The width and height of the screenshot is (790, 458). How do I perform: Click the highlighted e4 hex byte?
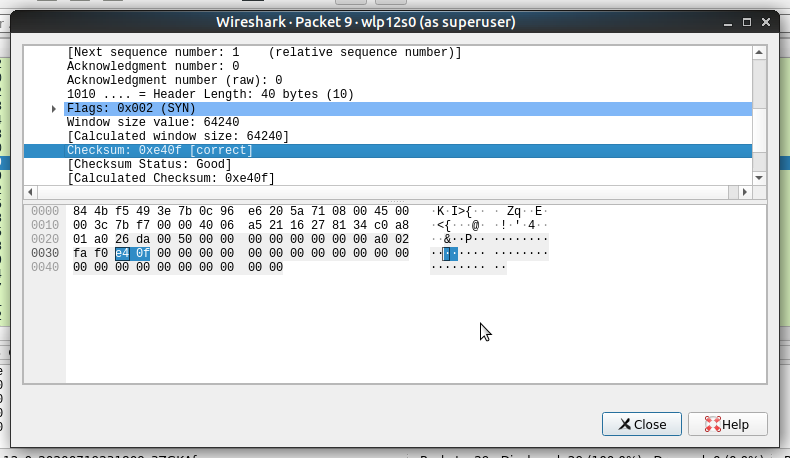122,253
